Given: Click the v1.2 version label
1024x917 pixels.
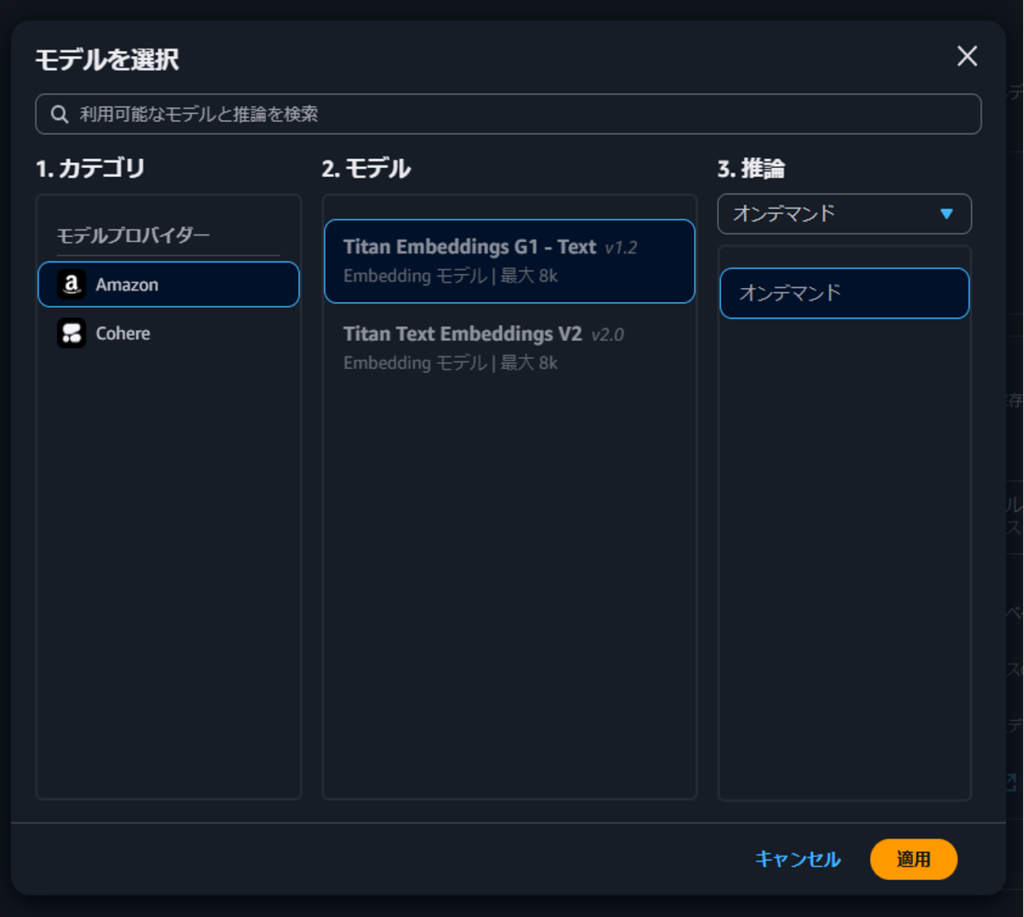Looking at the screenshot, I should tap(621, 247).
